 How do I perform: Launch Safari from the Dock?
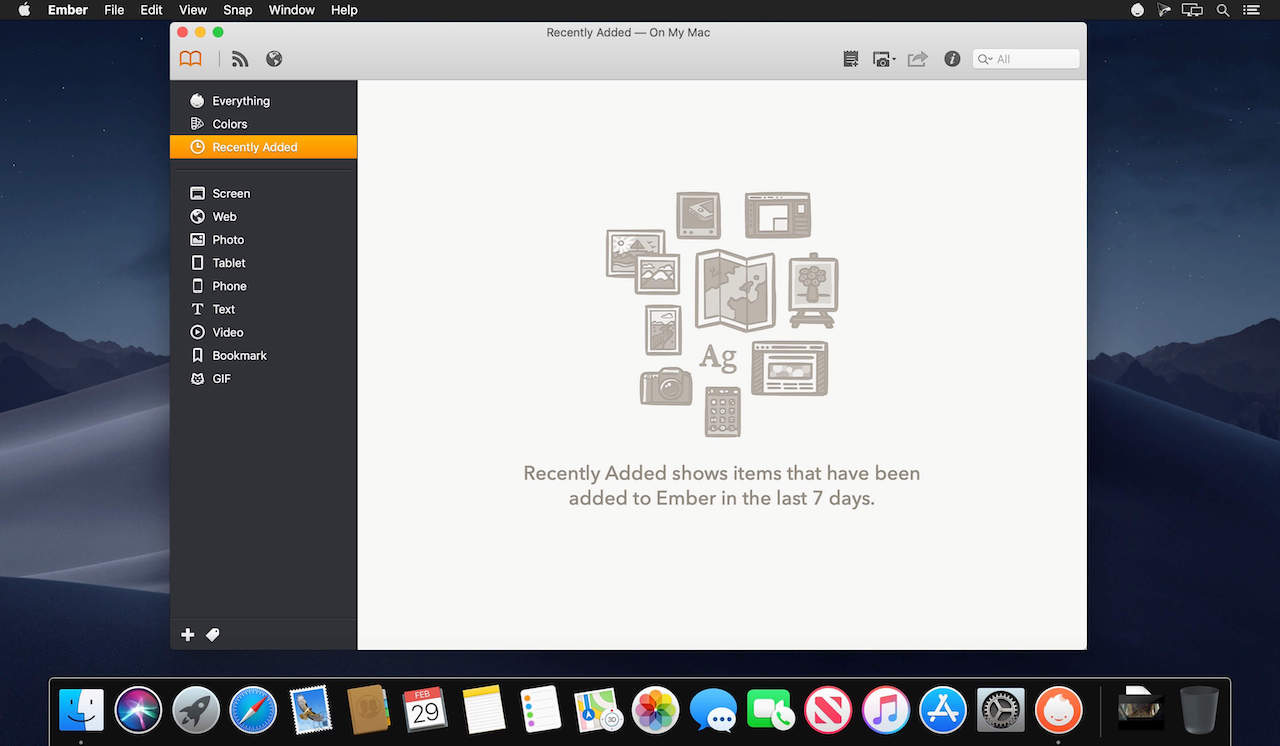253,710
